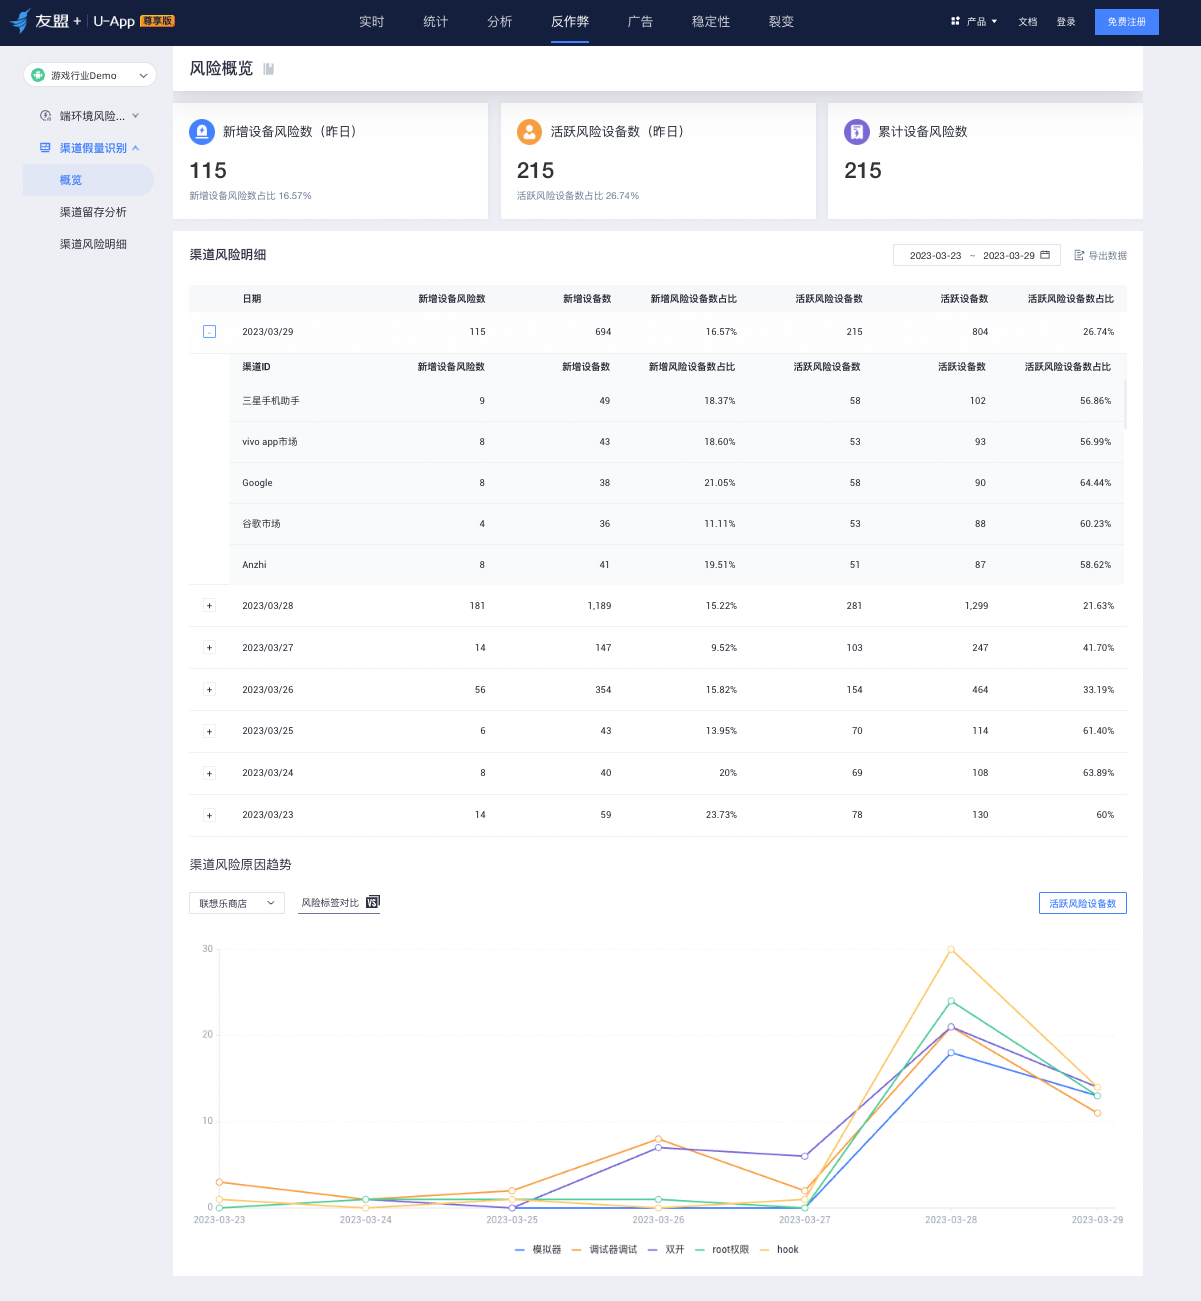Toggle the hook legend entry

(780, 1250)
